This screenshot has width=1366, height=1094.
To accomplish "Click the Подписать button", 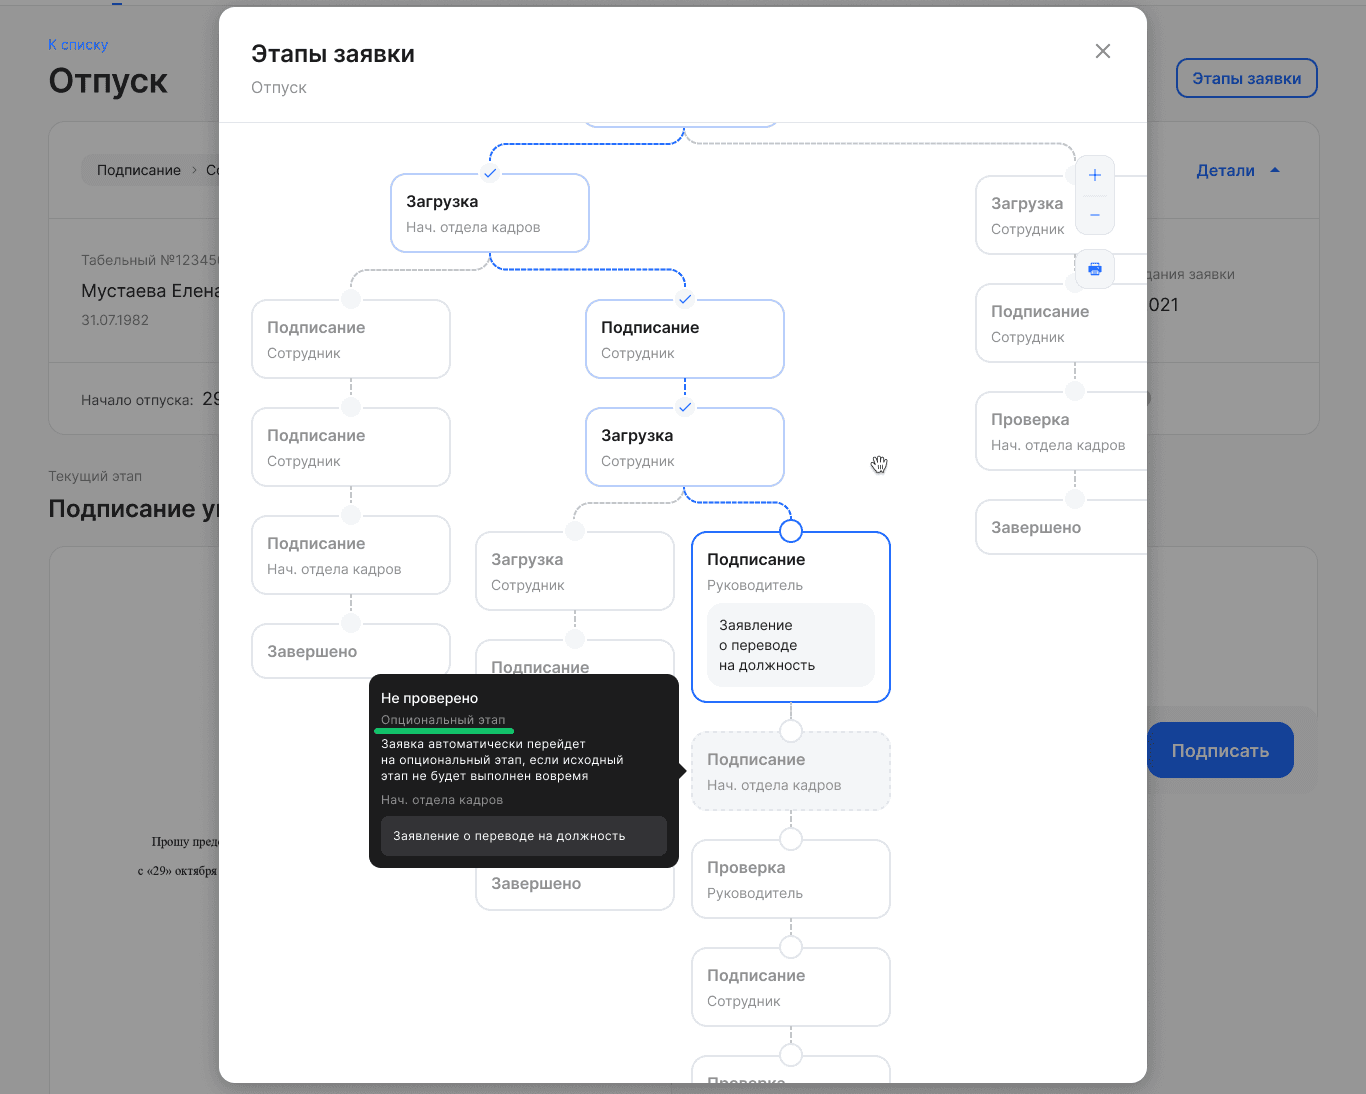I will [x=1220, y=750].
